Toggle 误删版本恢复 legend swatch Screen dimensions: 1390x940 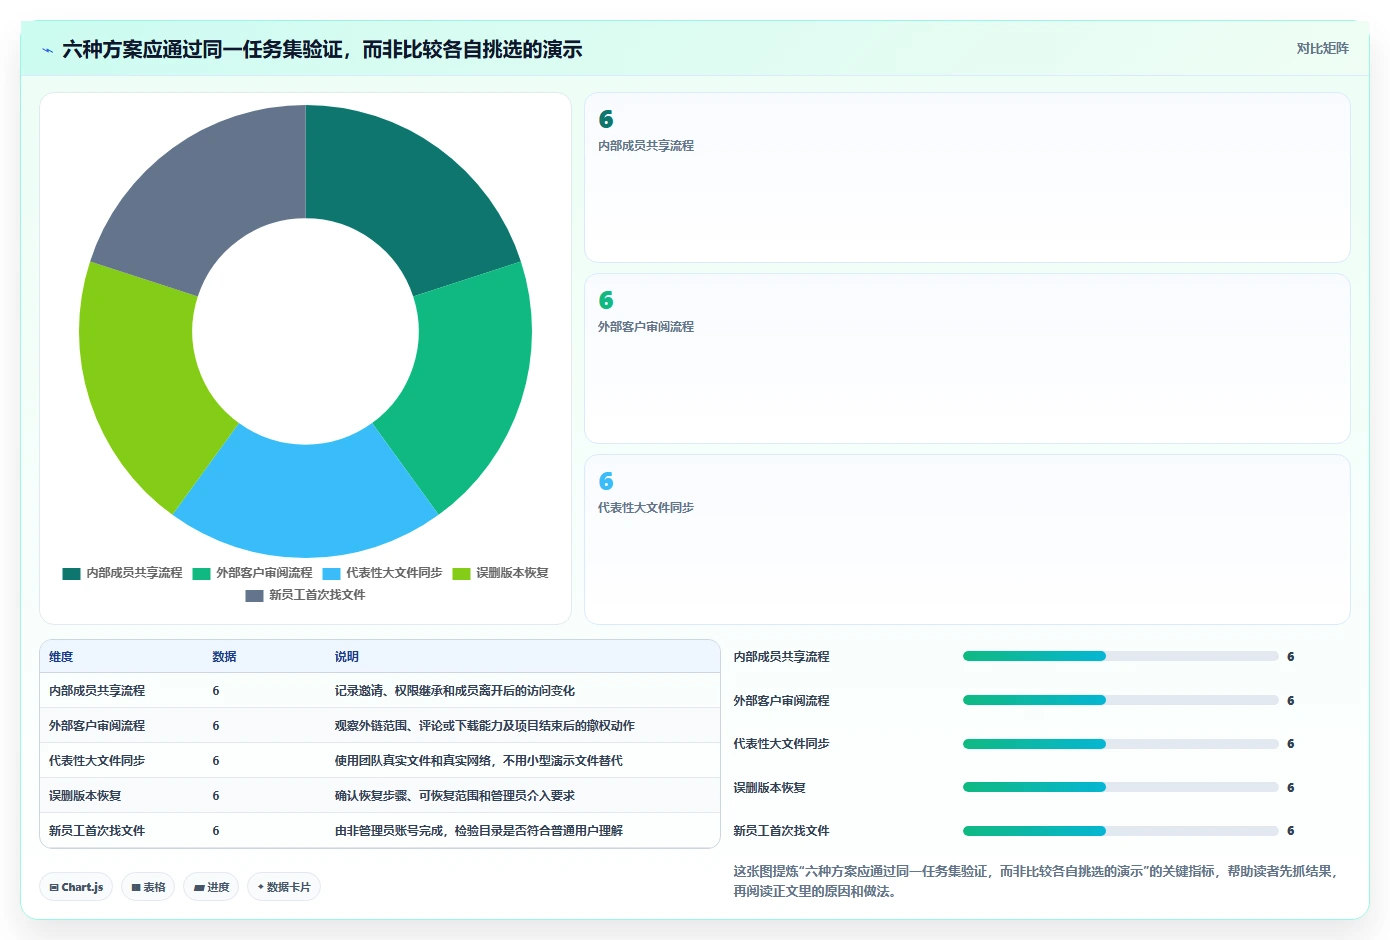(x=461, y=573)
